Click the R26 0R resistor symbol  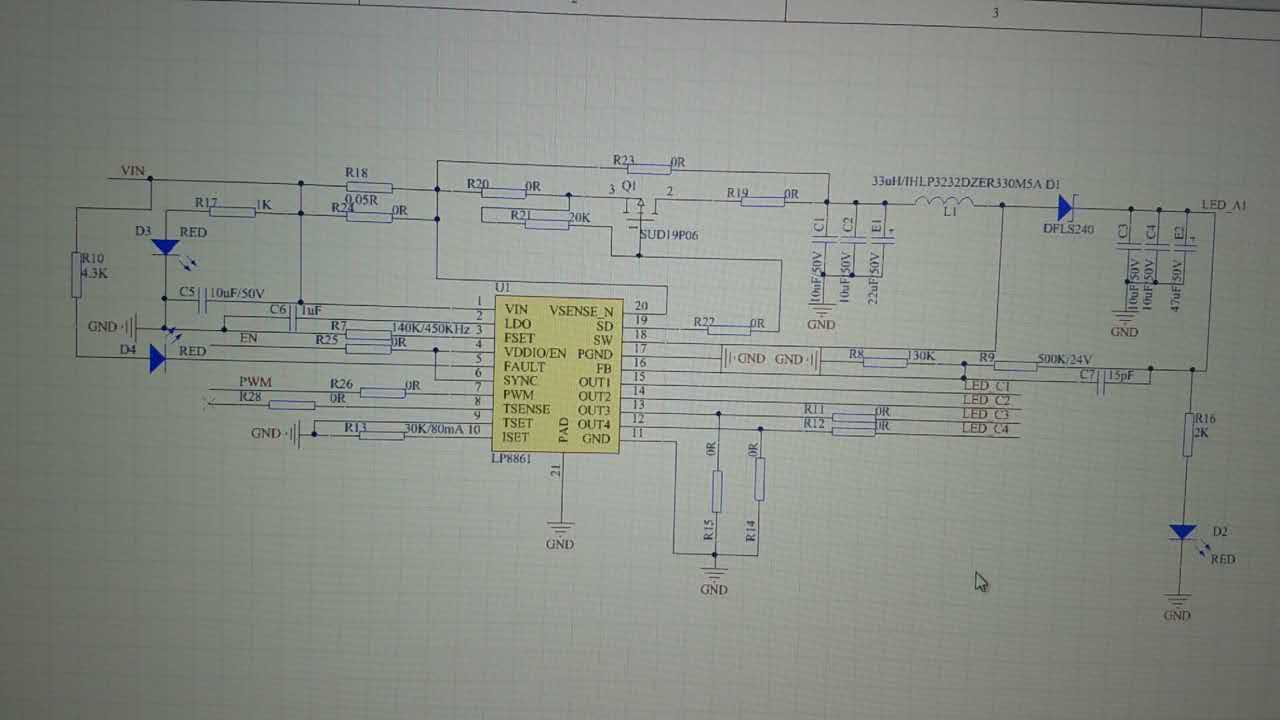[382, 393]
